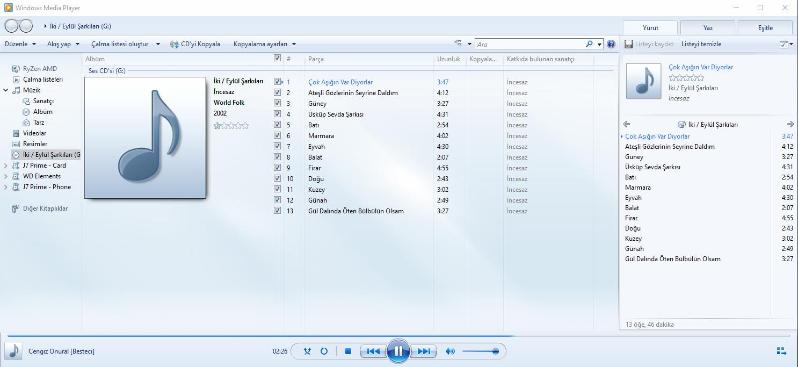Viewport: 798px width, 367px height.
Task: Go back with the left navigation button
Action: click(x=11, y=26)
